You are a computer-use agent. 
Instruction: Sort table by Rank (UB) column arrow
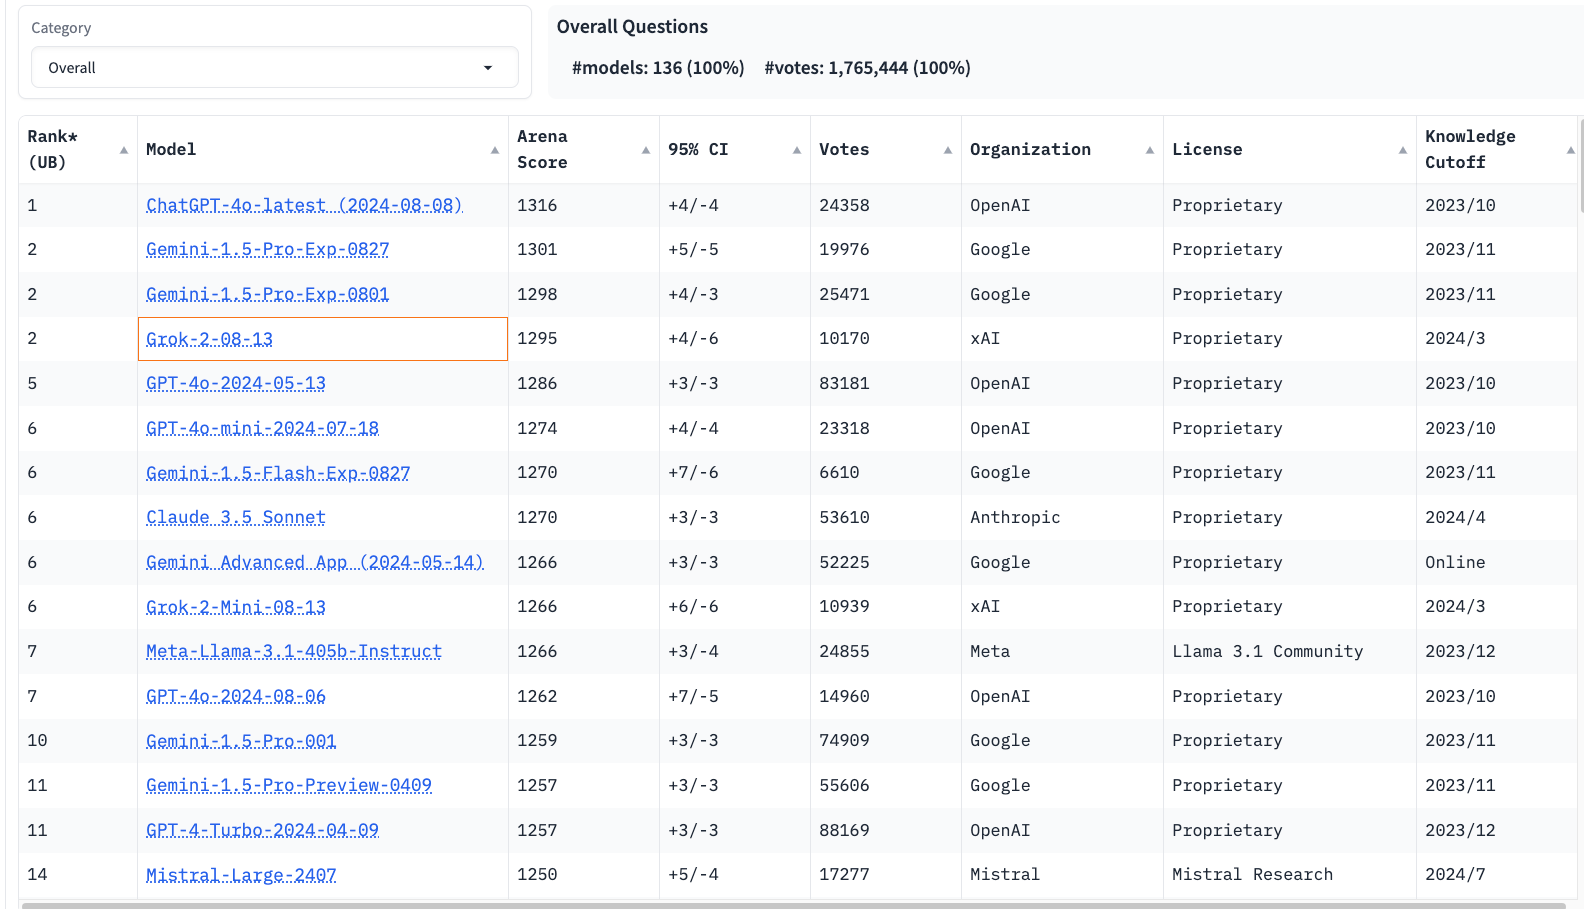(124, 150)
